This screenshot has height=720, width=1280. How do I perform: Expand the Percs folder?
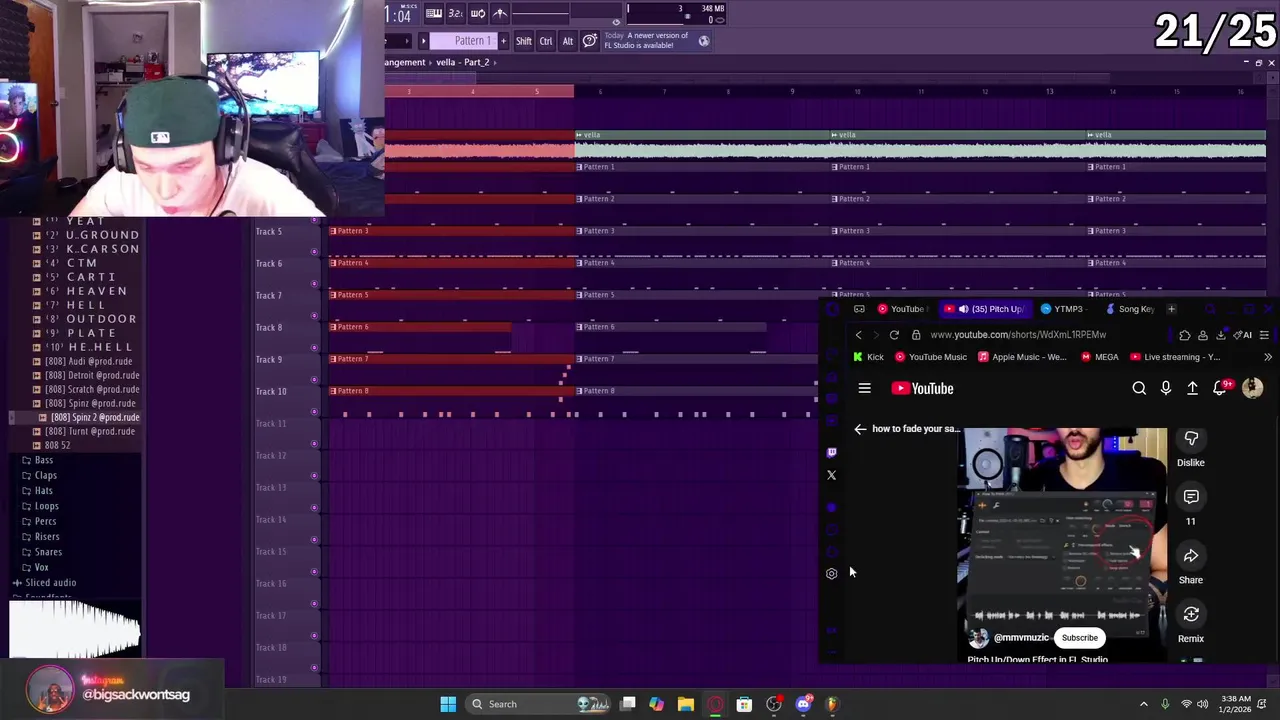(40, 521)
